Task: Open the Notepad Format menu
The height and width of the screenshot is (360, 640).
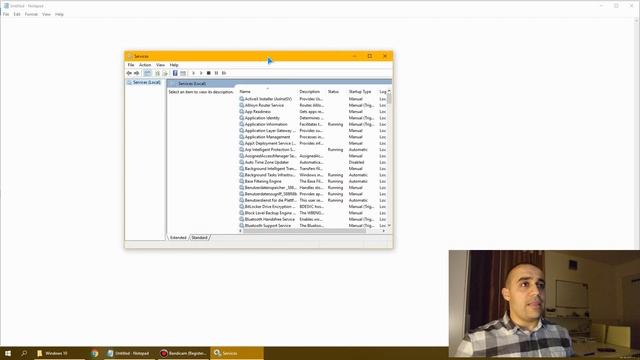Action: click(x=31, y=14)
